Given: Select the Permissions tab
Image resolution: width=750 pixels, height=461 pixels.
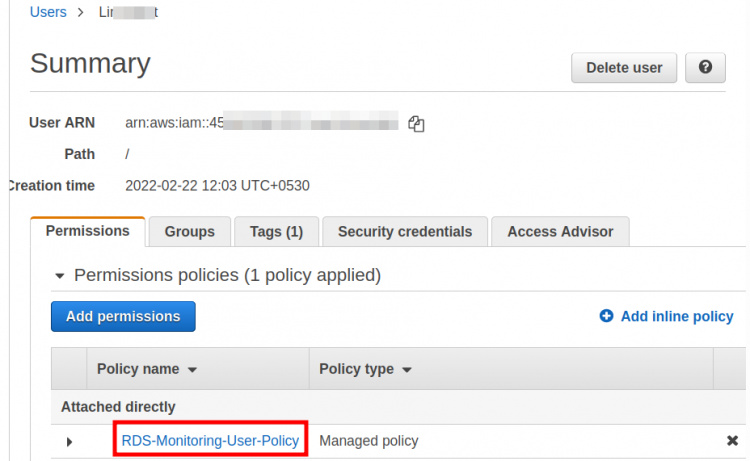Looking at the screenshot, I should pyautogui.click(x=88, y=231).
